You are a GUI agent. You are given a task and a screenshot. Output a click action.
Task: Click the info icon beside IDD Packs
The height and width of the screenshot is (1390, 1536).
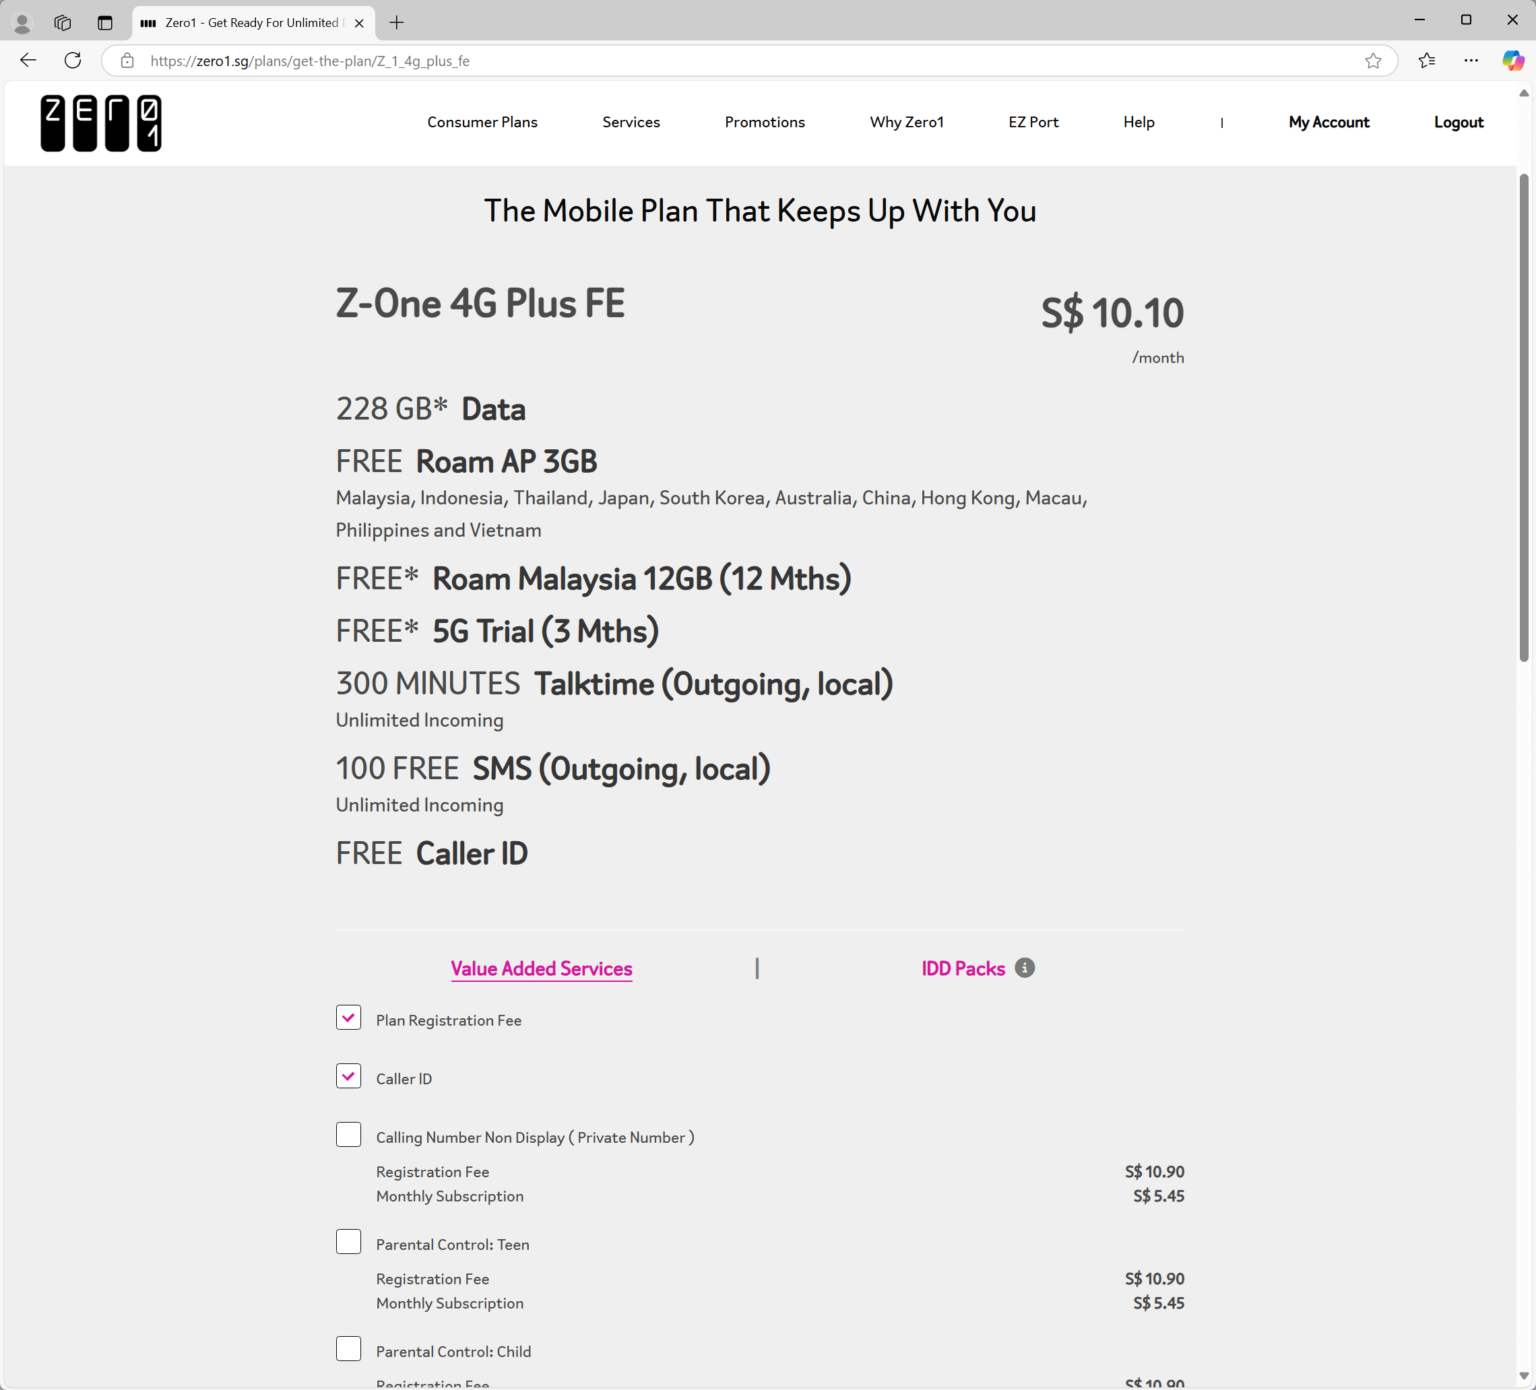pos(1024,967)
